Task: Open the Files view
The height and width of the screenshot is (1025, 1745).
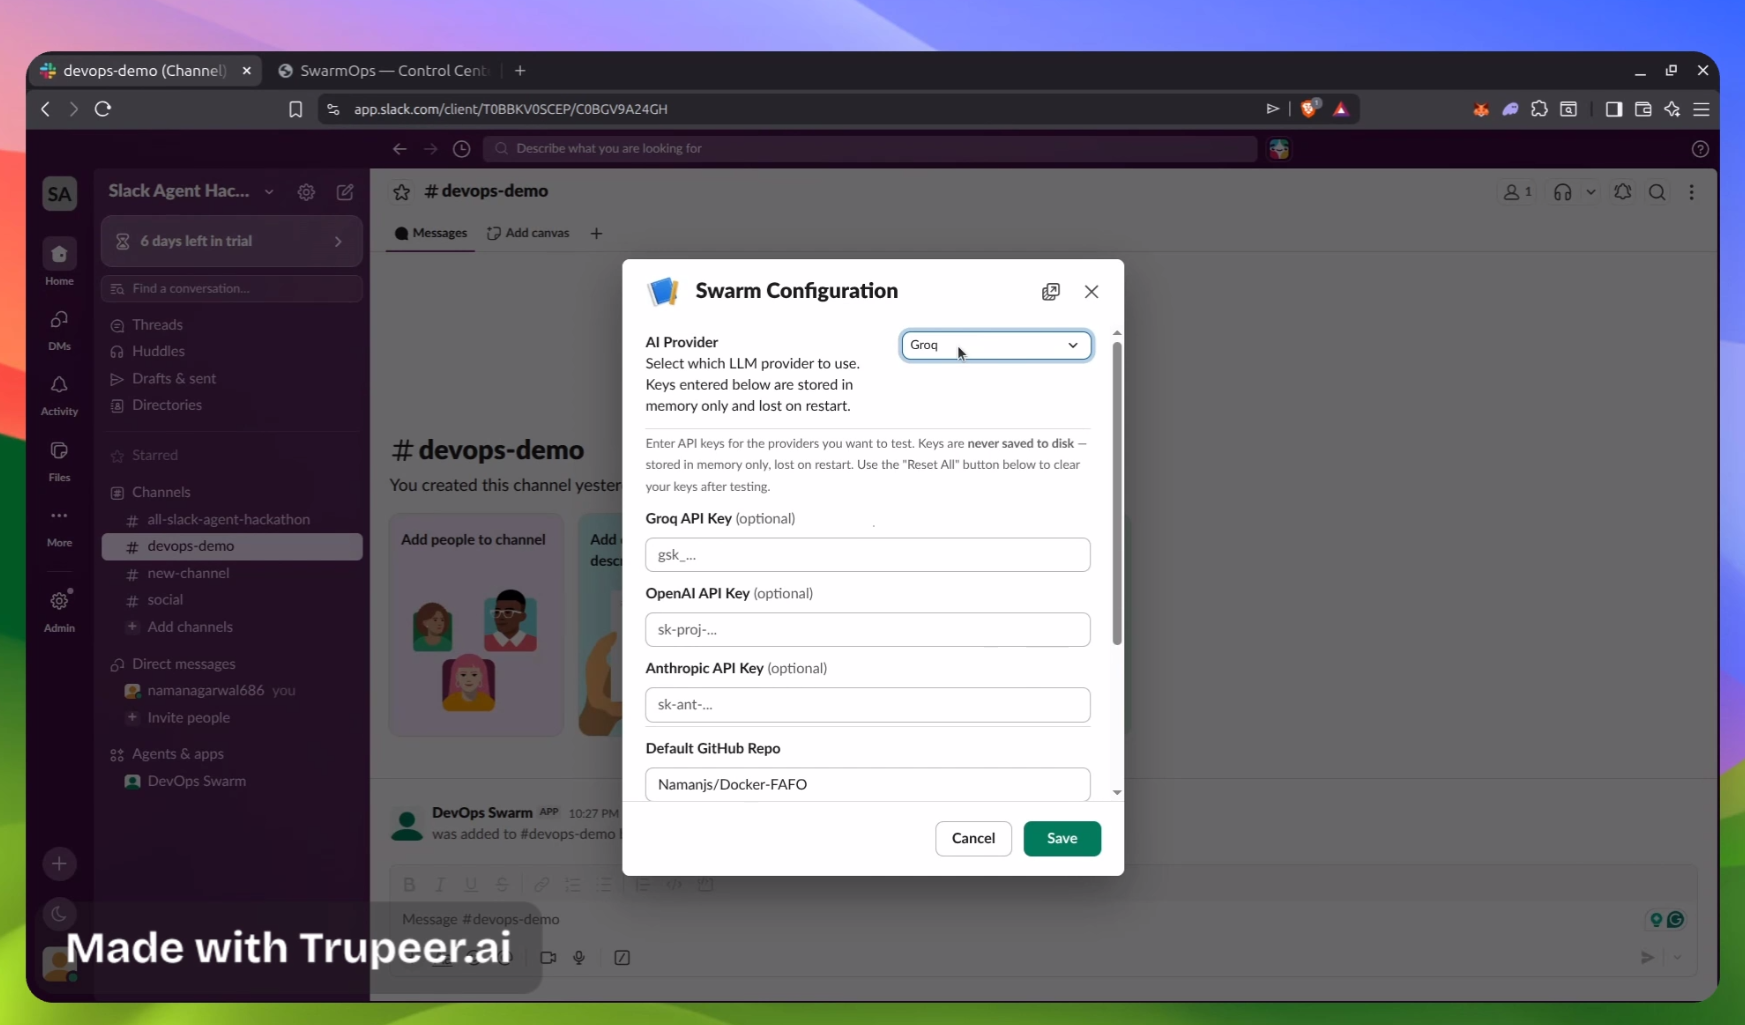Action: (x=60, y=461)
